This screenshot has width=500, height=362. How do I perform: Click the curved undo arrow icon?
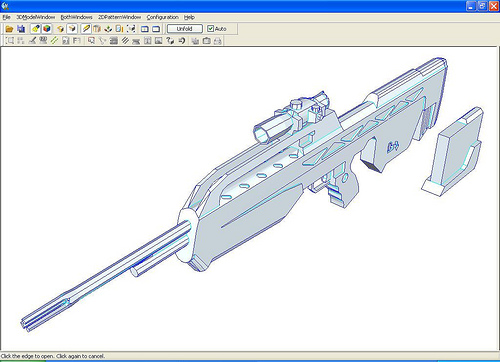click(x=182, y=41)
